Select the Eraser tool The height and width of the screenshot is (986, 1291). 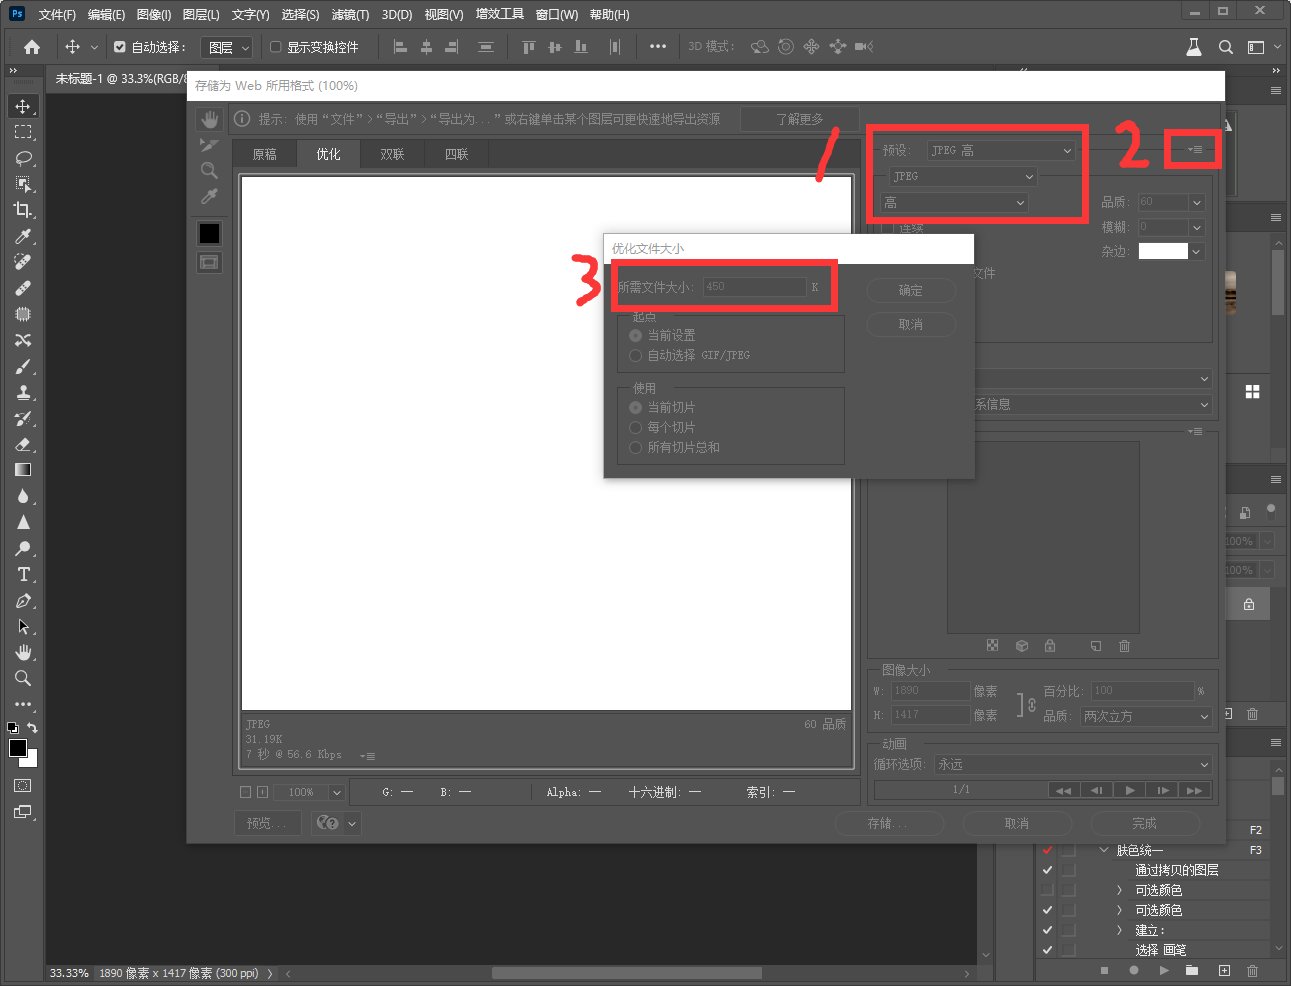[22, 444]
